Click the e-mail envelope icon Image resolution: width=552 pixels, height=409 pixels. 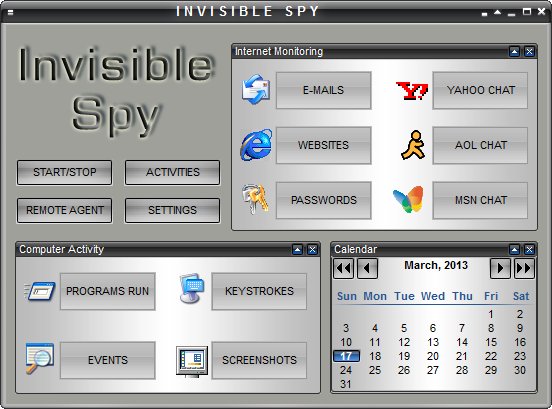click(x=256, y=90)
